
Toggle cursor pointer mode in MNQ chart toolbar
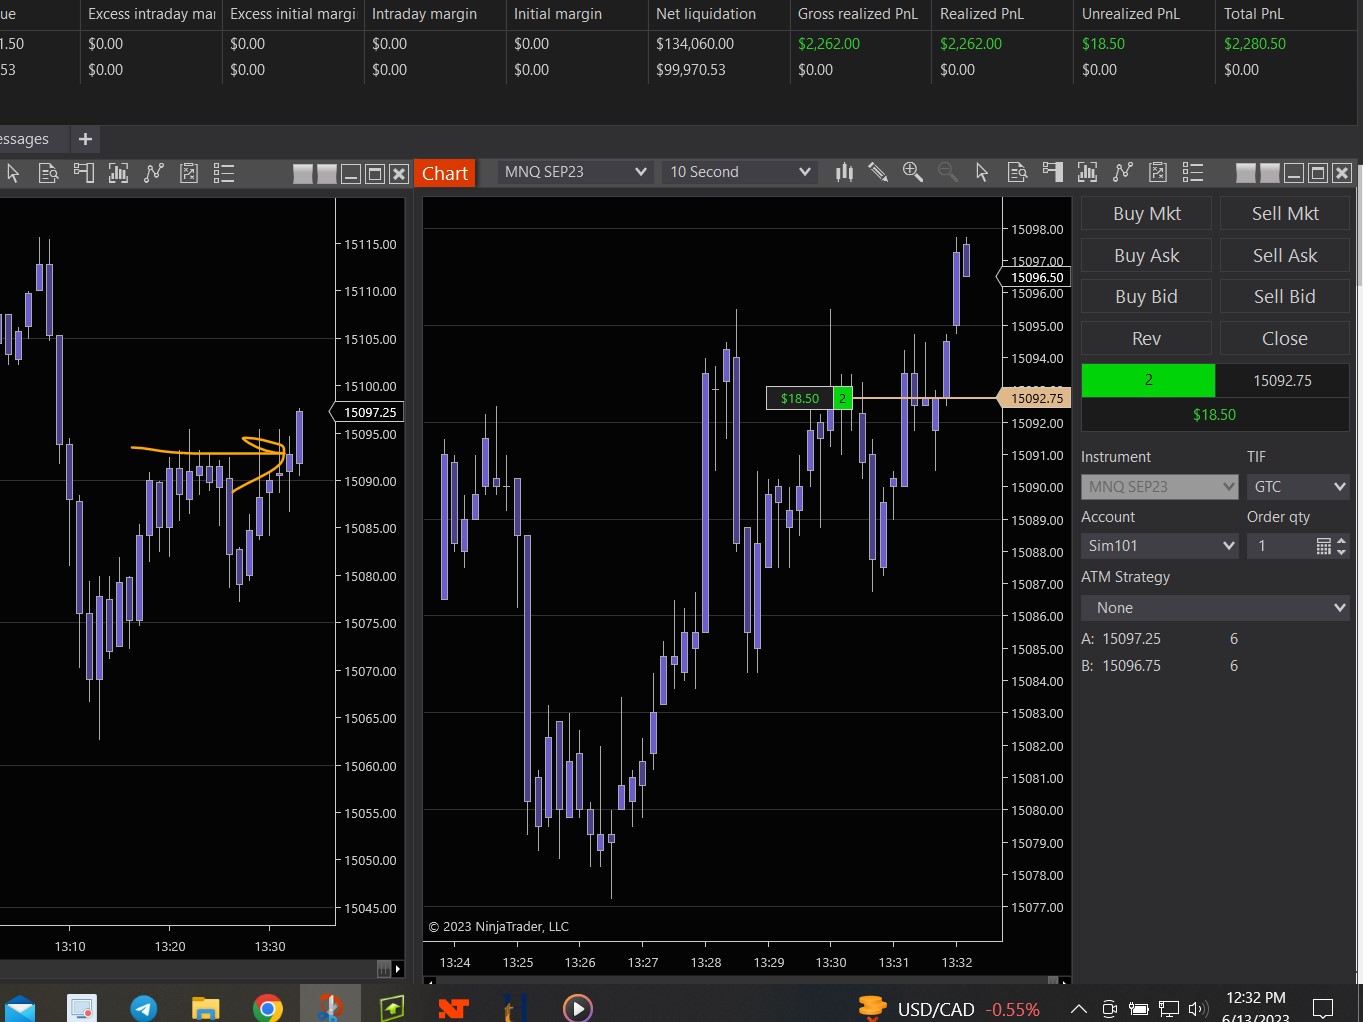point(982,172)
